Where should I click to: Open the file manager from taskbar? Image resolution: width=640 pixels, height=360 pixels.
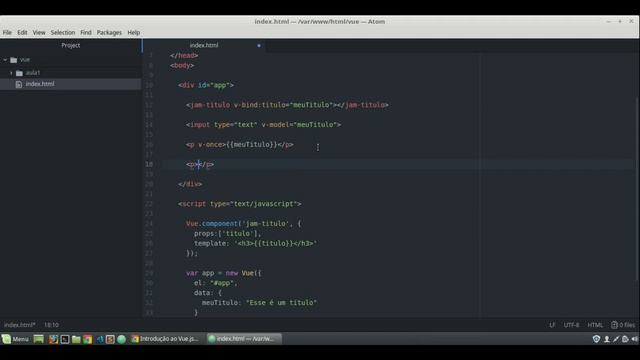(x=76, y=339)
